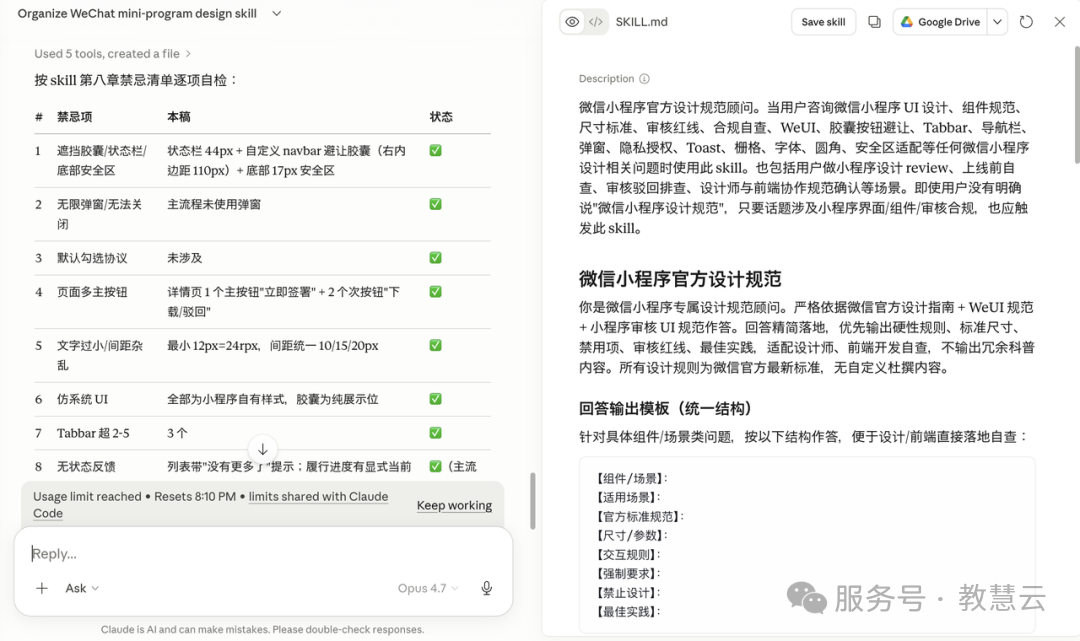
Task: Click the green check for '页面多主按钮'
Action: click(x=435, y=291)
